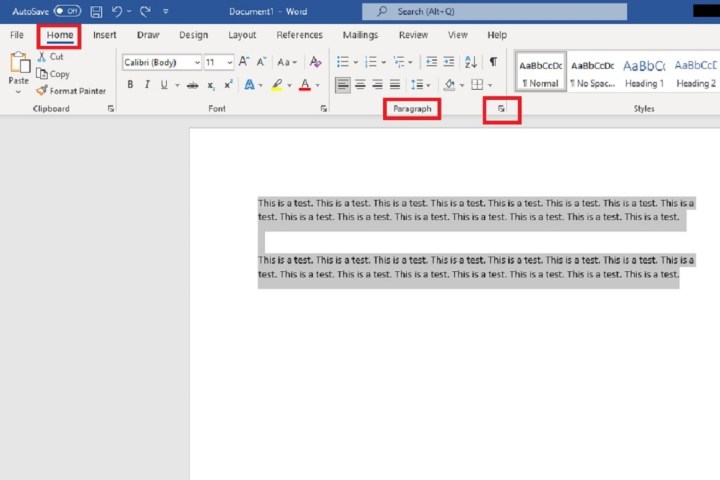The width and height of the screenshot is (720, 480).
Task: Open the Change Case Aa dropdown
Action: click(x=287, y=62)
